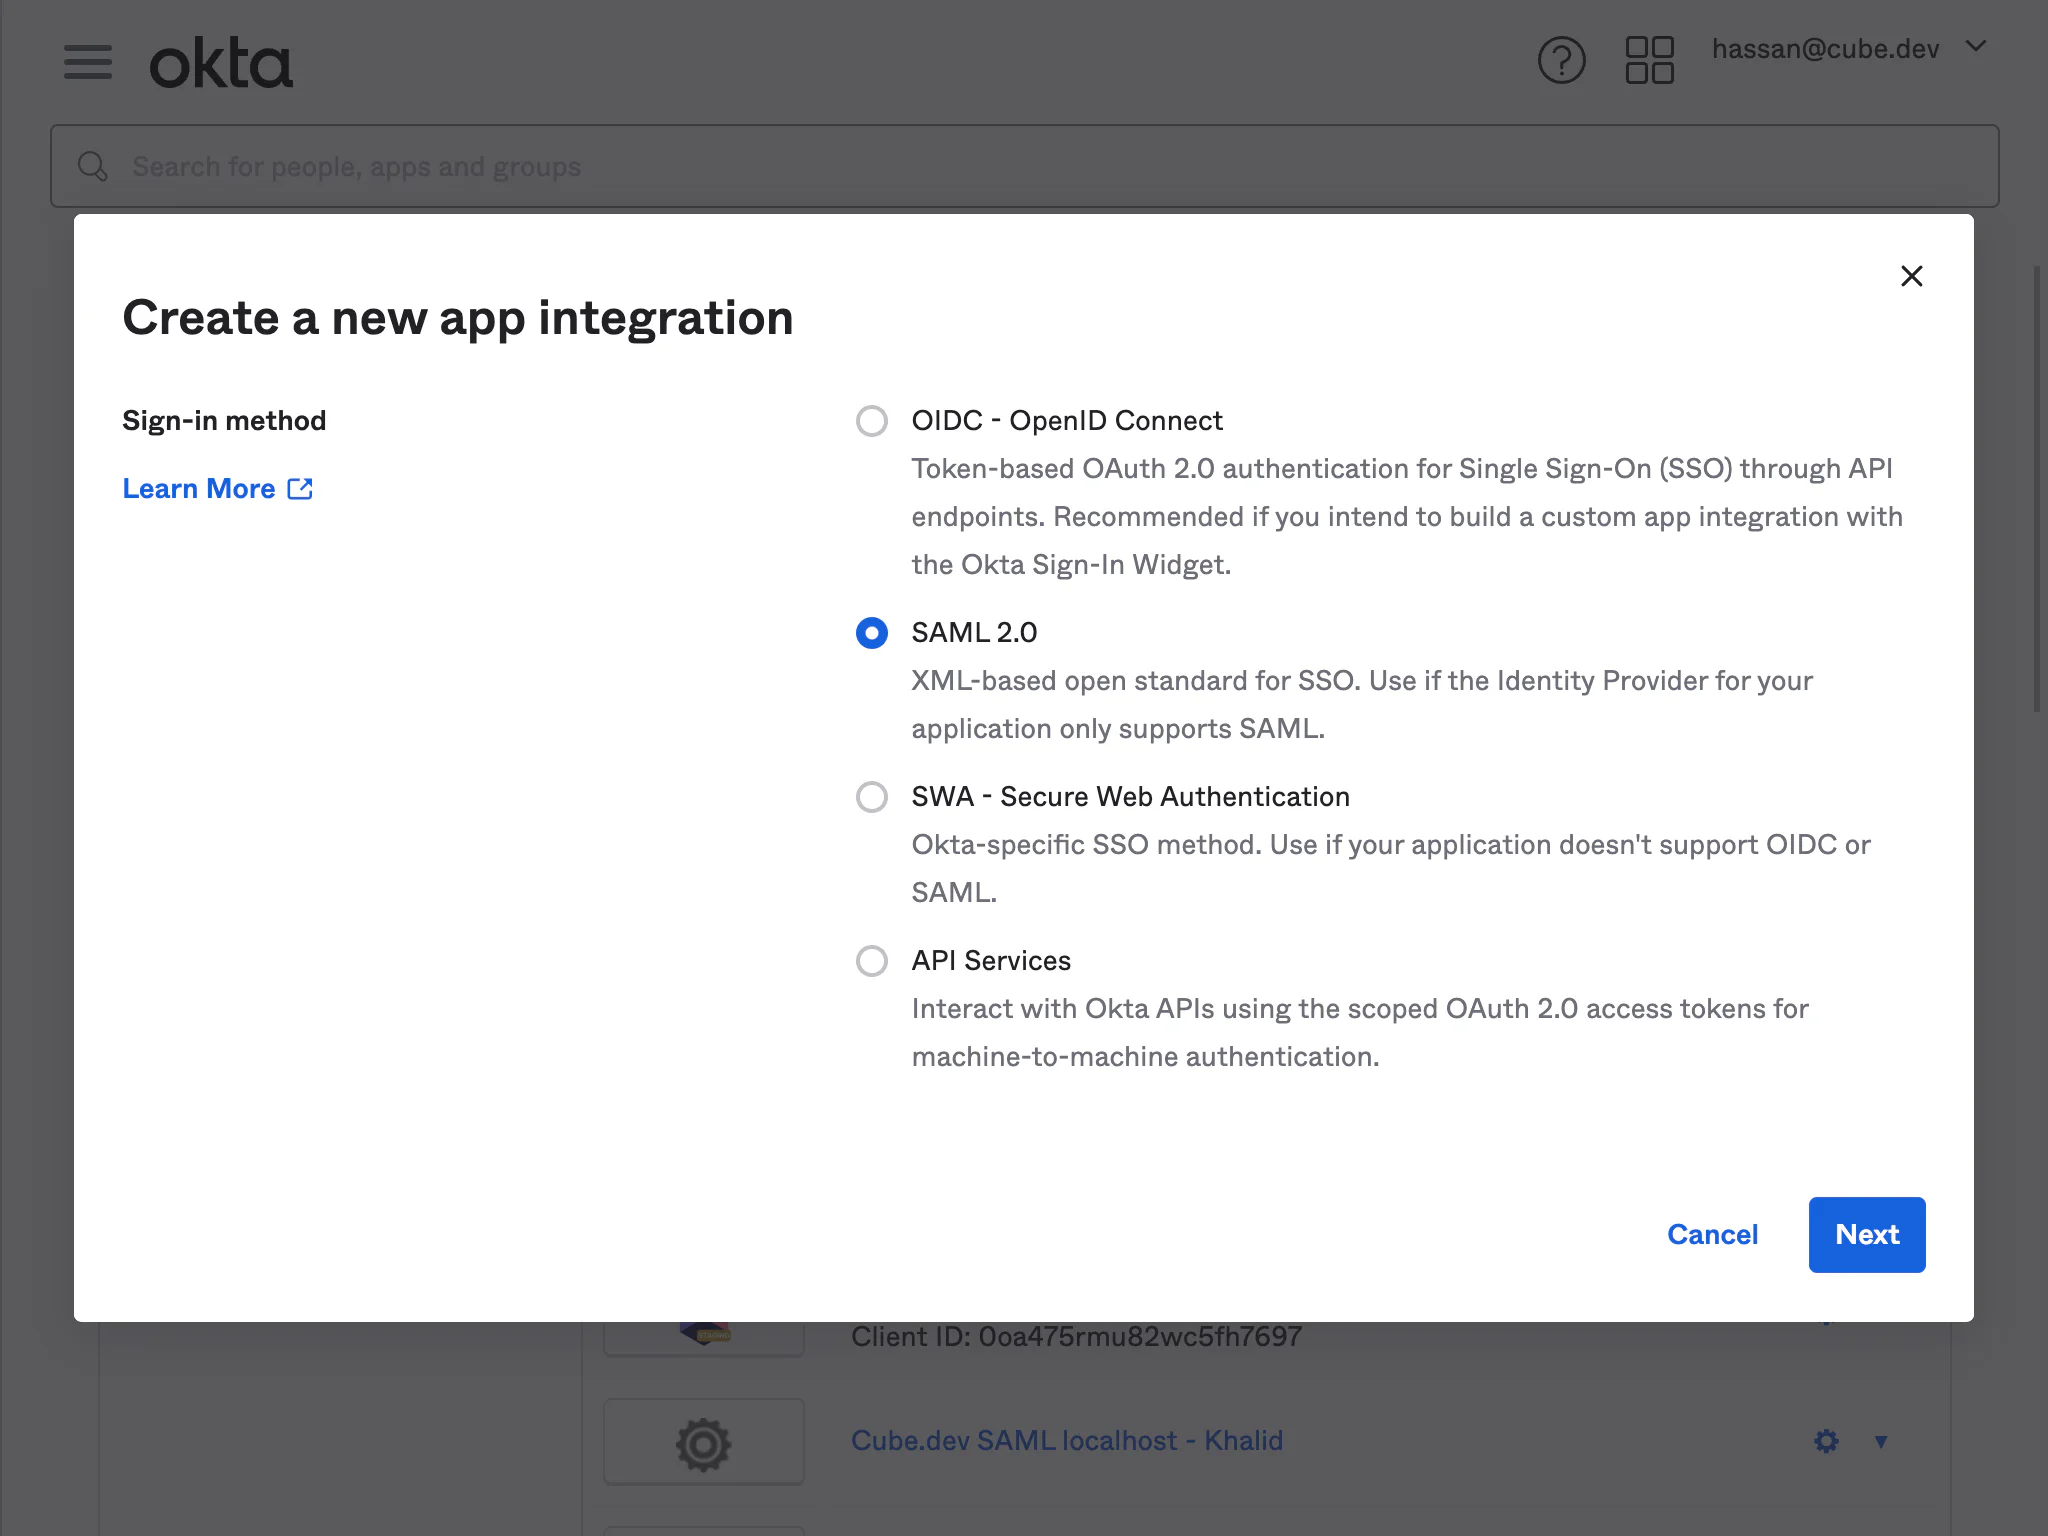
Task: Select the API Services radio option
Action: pyautogui.click(x=872, y=961)
